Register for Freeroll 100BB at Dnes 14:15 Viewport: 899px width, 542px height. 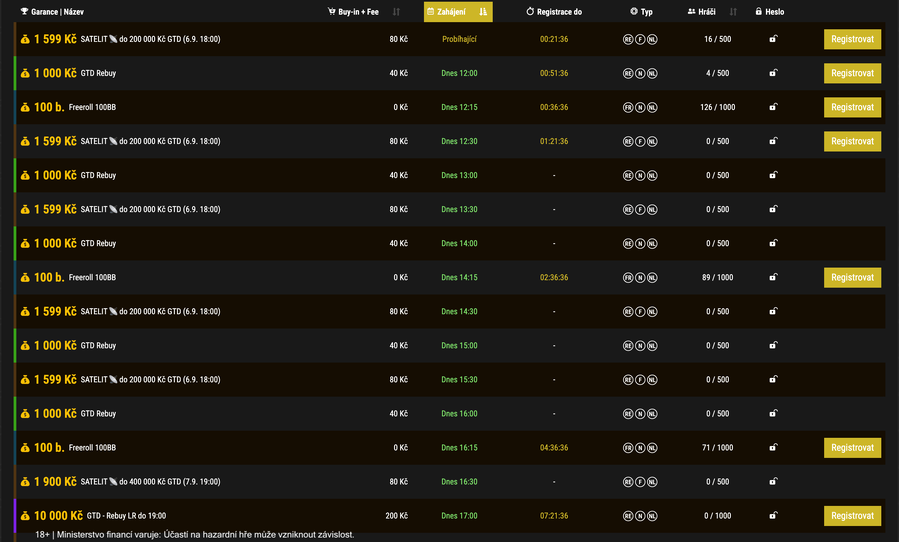[852, 277]
